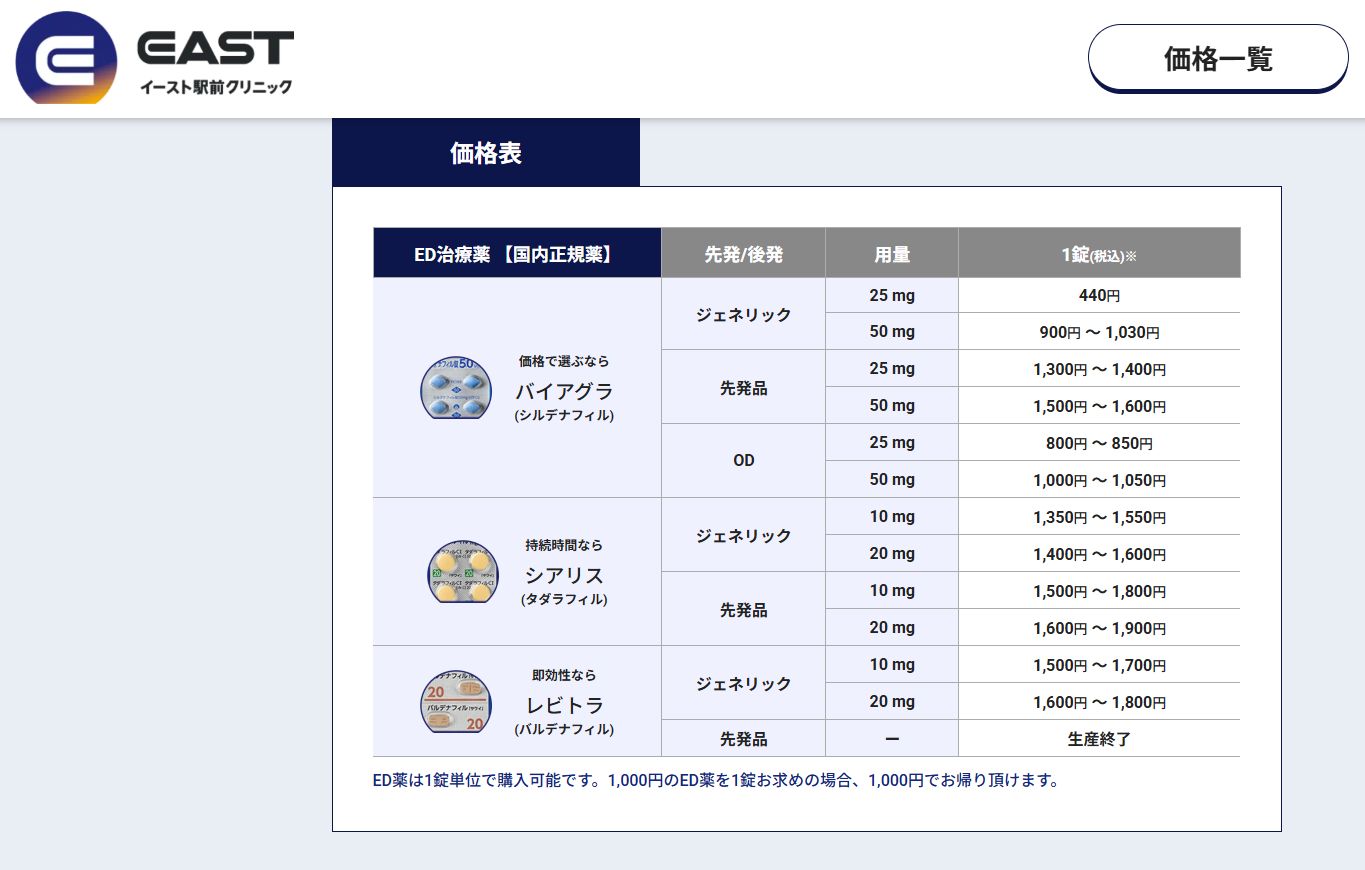Click the 生産終了 cell for レビトラ 先発品
1365x870 pixels.
point(1098,738)
